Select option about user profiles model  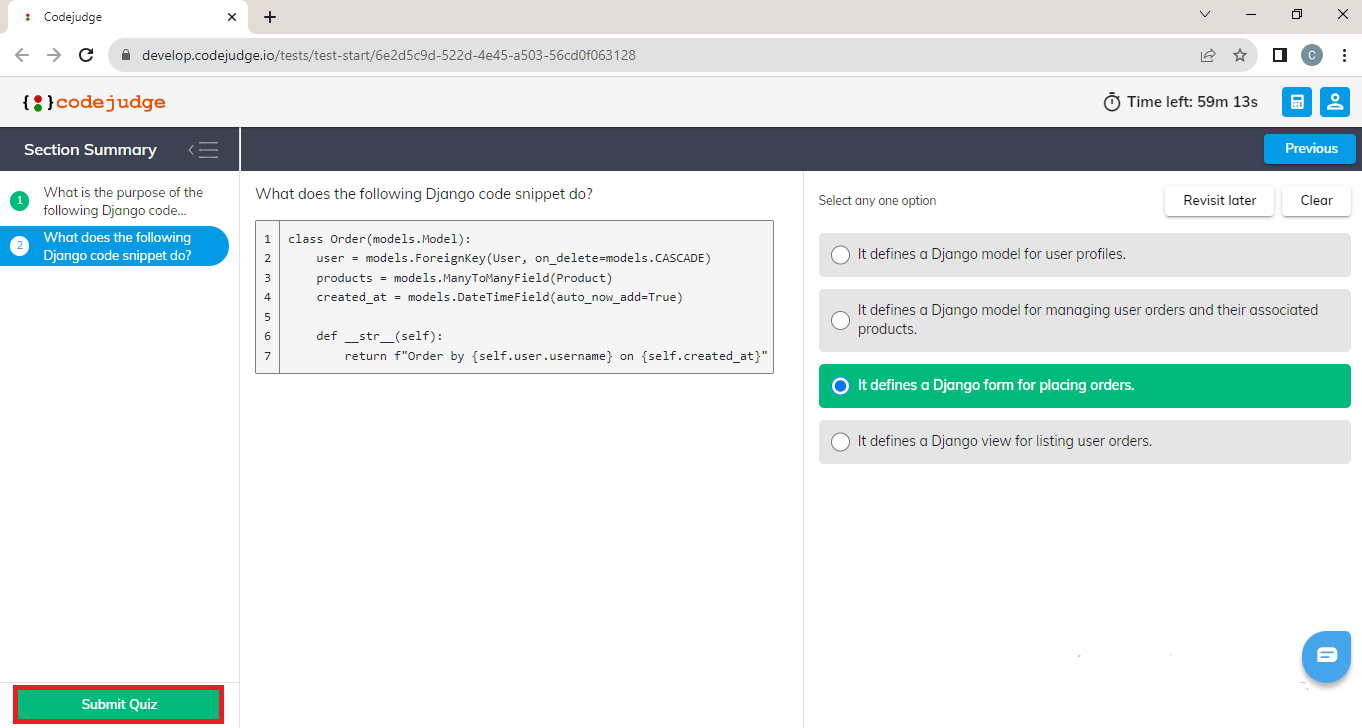pyautogui.click(x=1085, y=255)
